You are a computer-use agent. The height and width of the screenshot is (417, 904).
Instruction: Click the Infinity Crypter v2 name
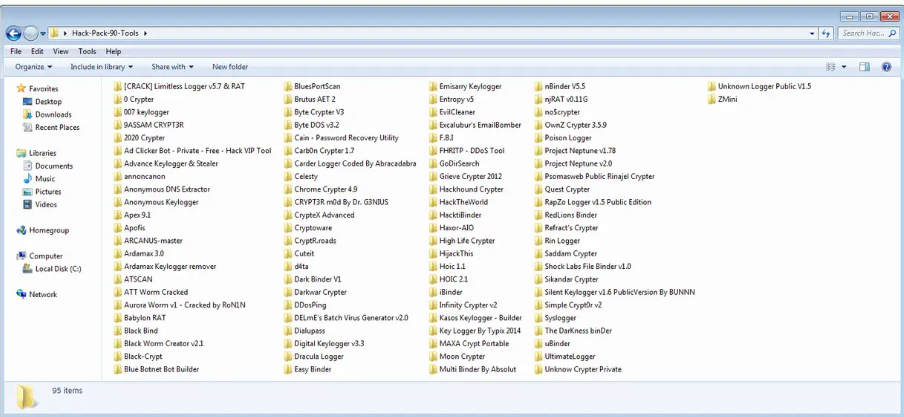tap(468, 305)
